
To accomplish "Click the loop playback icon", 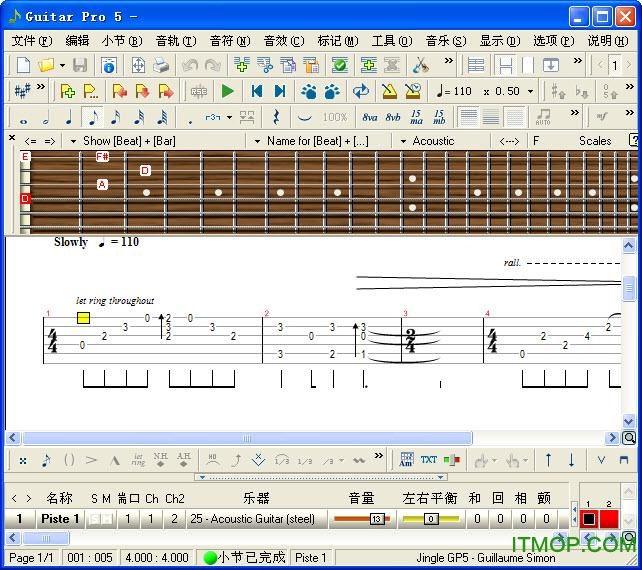I will [x=360, y=91].
